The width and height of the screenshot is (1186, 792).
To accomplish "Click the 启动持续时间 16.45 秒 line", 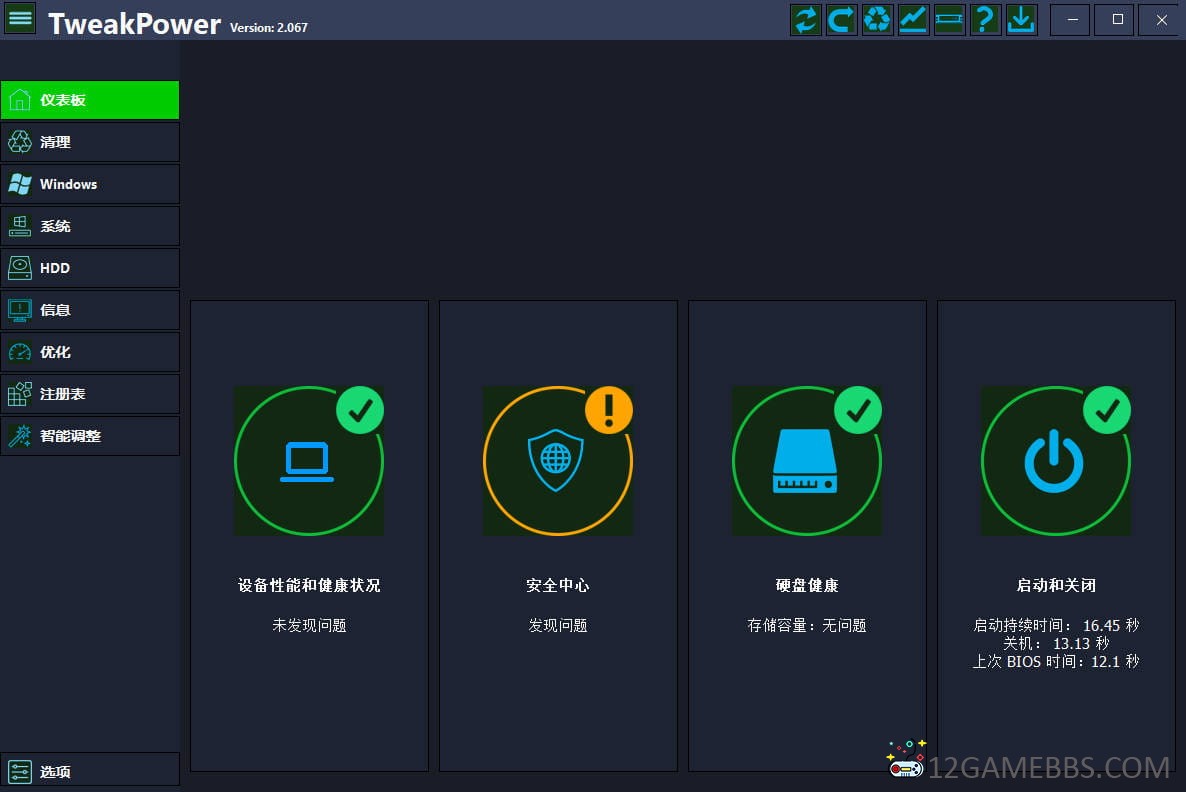I will 1056,626.
